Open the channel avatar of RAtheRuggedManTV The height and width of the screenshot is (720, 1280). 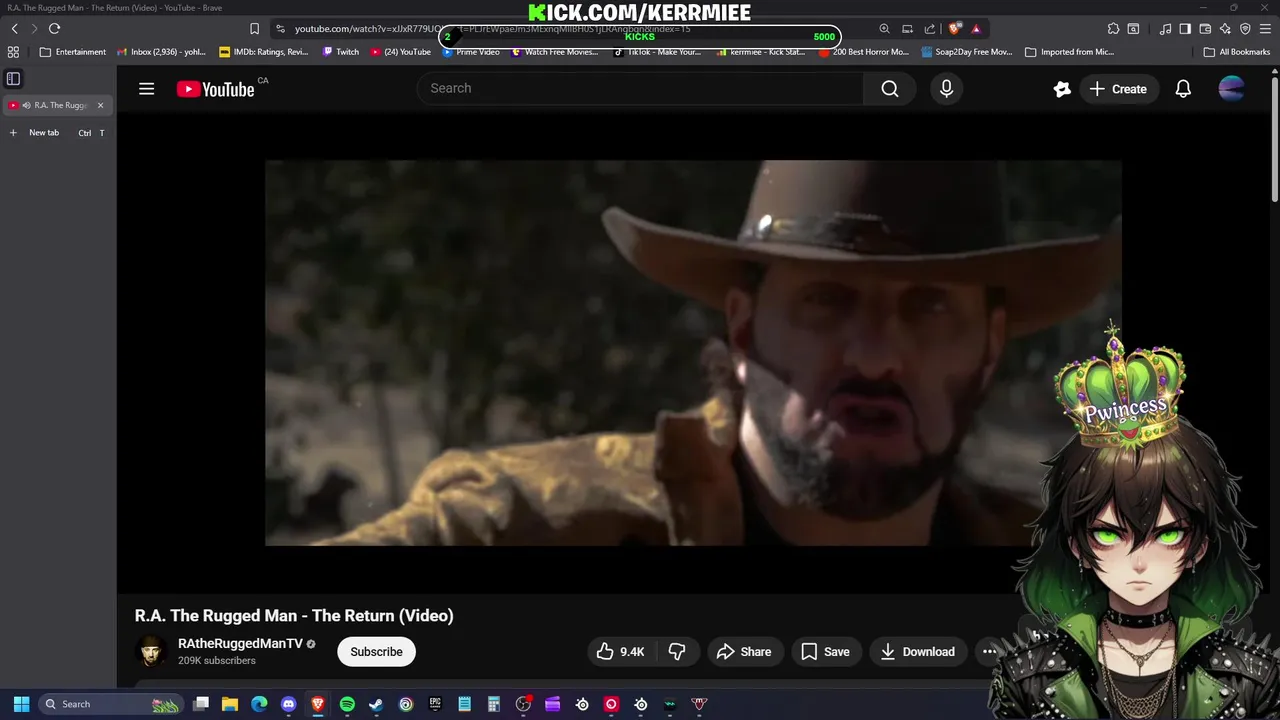(x=151, y=652)
